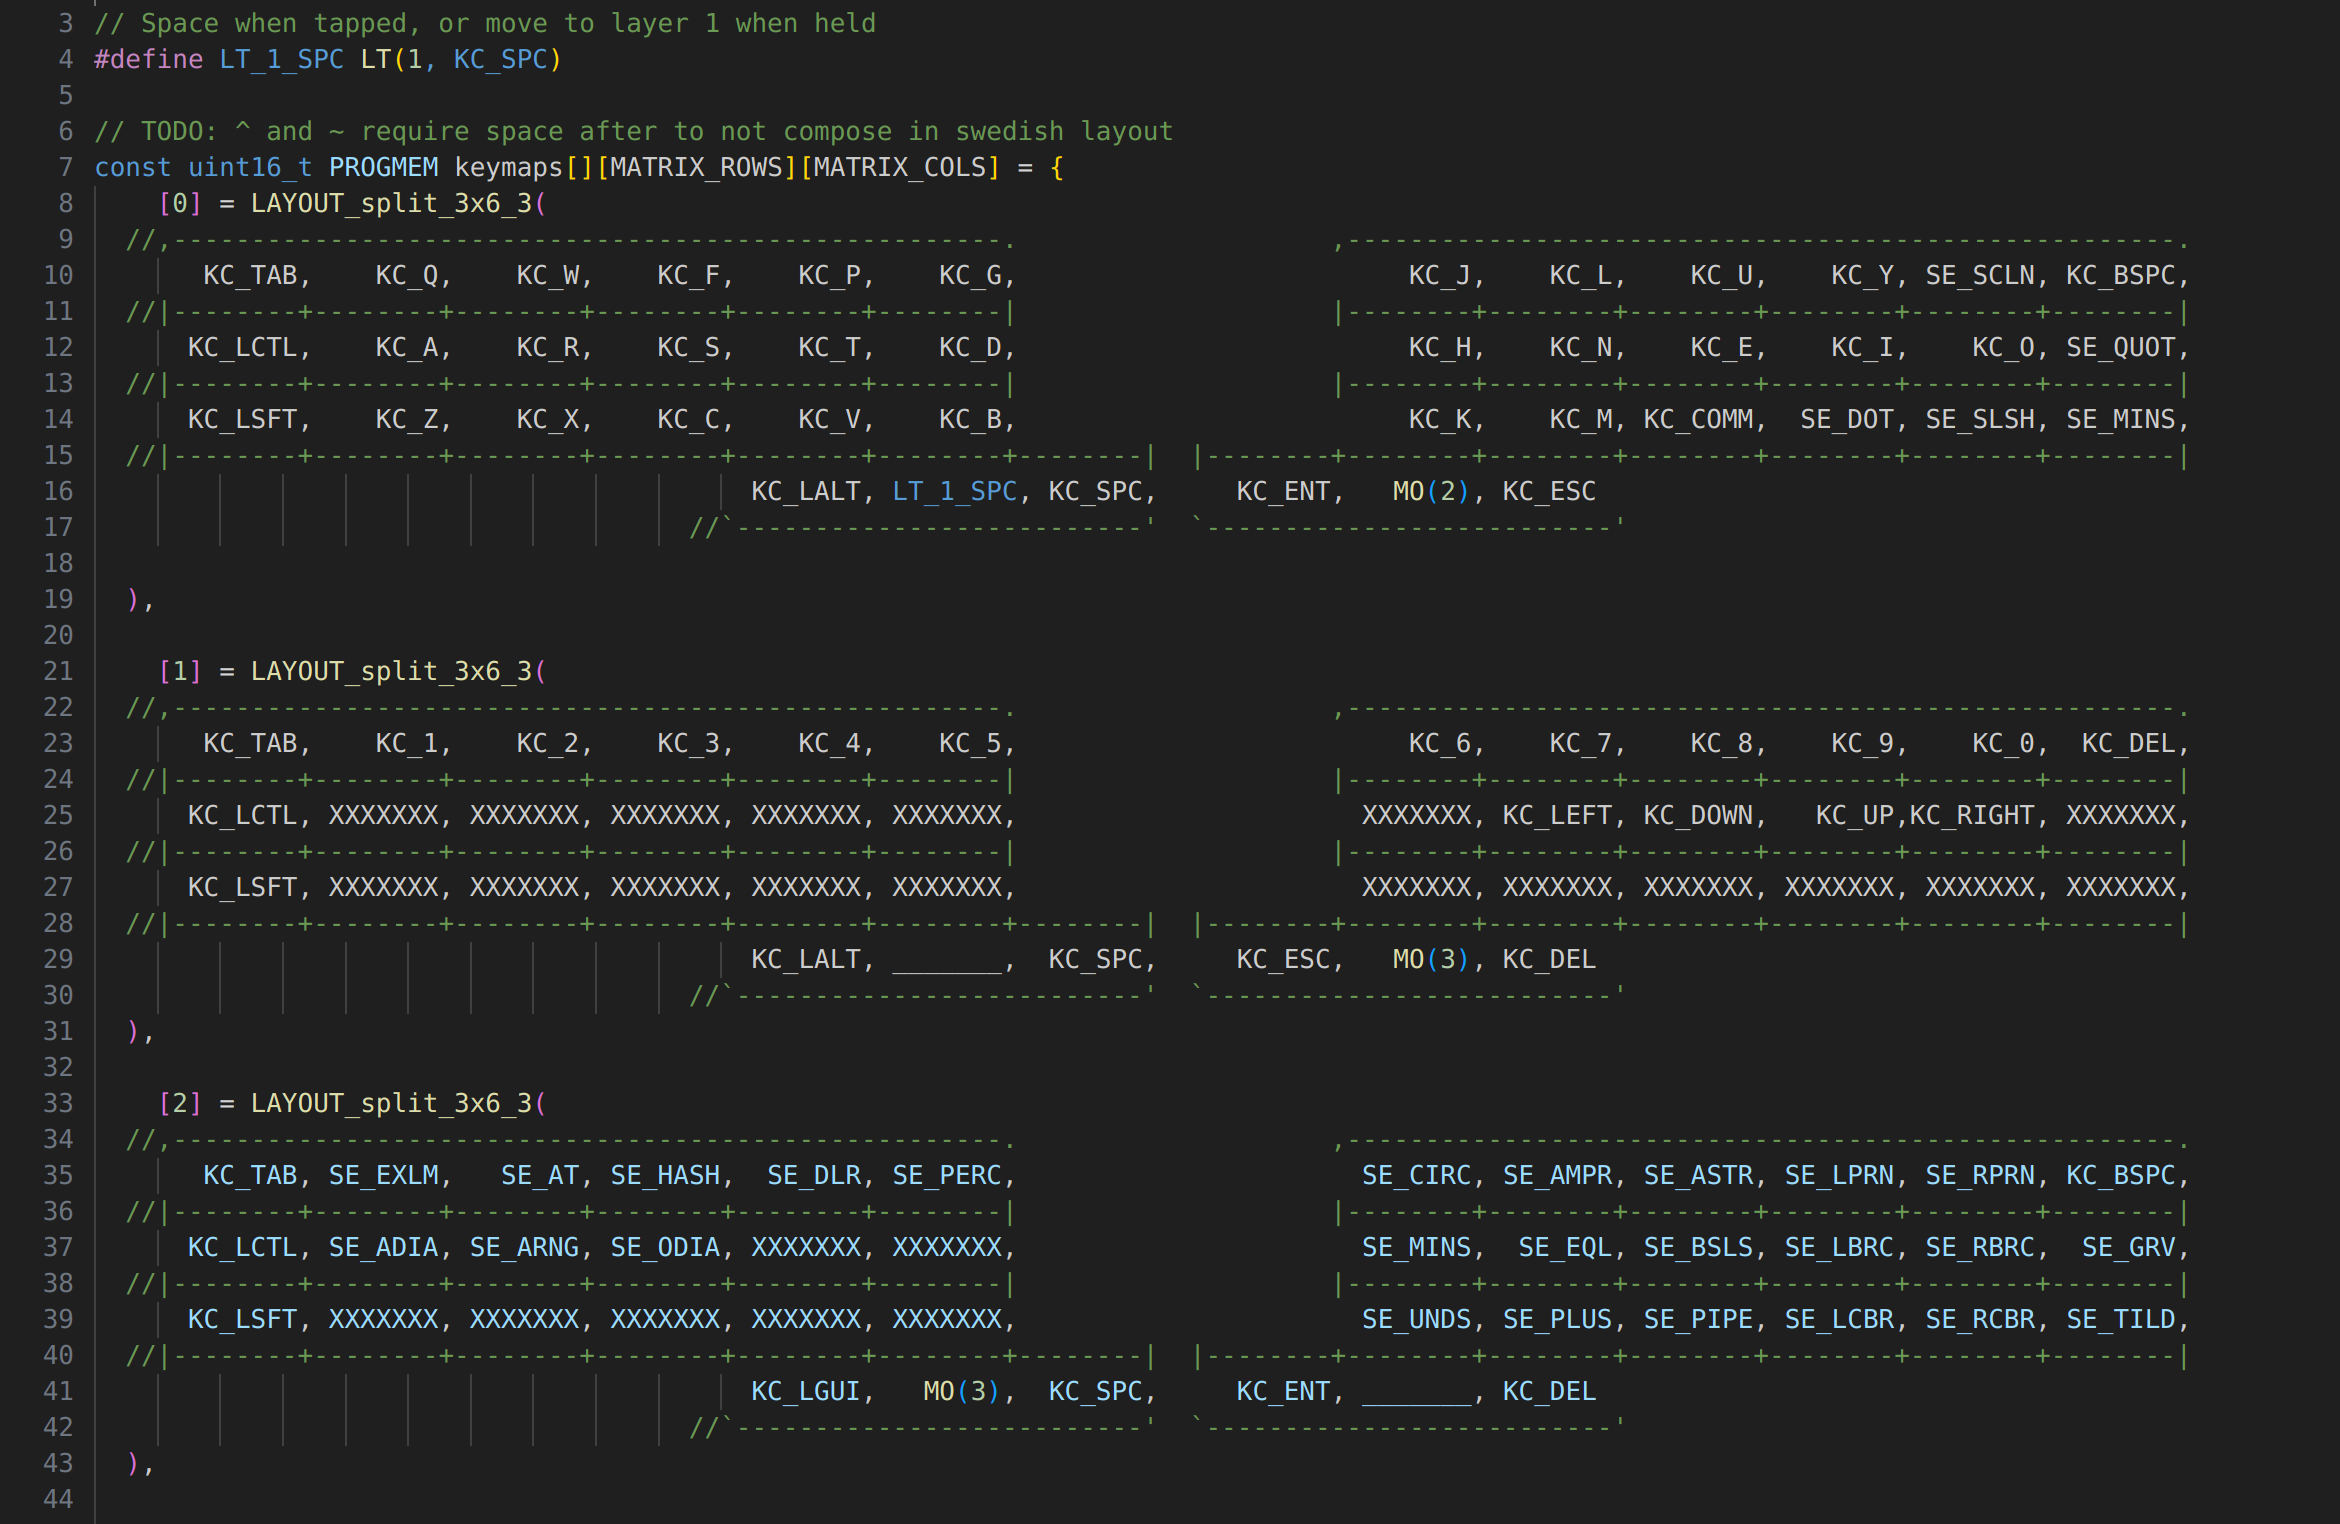
Task: Click the SE_CIRC keycode
Action: point(1416,1175)
